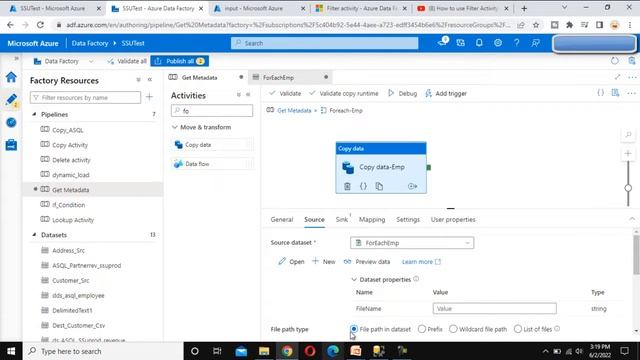640x360 pixels.
Task: Open the settings gear in Azure header
Action: pyautogui.click(x=498, y=43)
